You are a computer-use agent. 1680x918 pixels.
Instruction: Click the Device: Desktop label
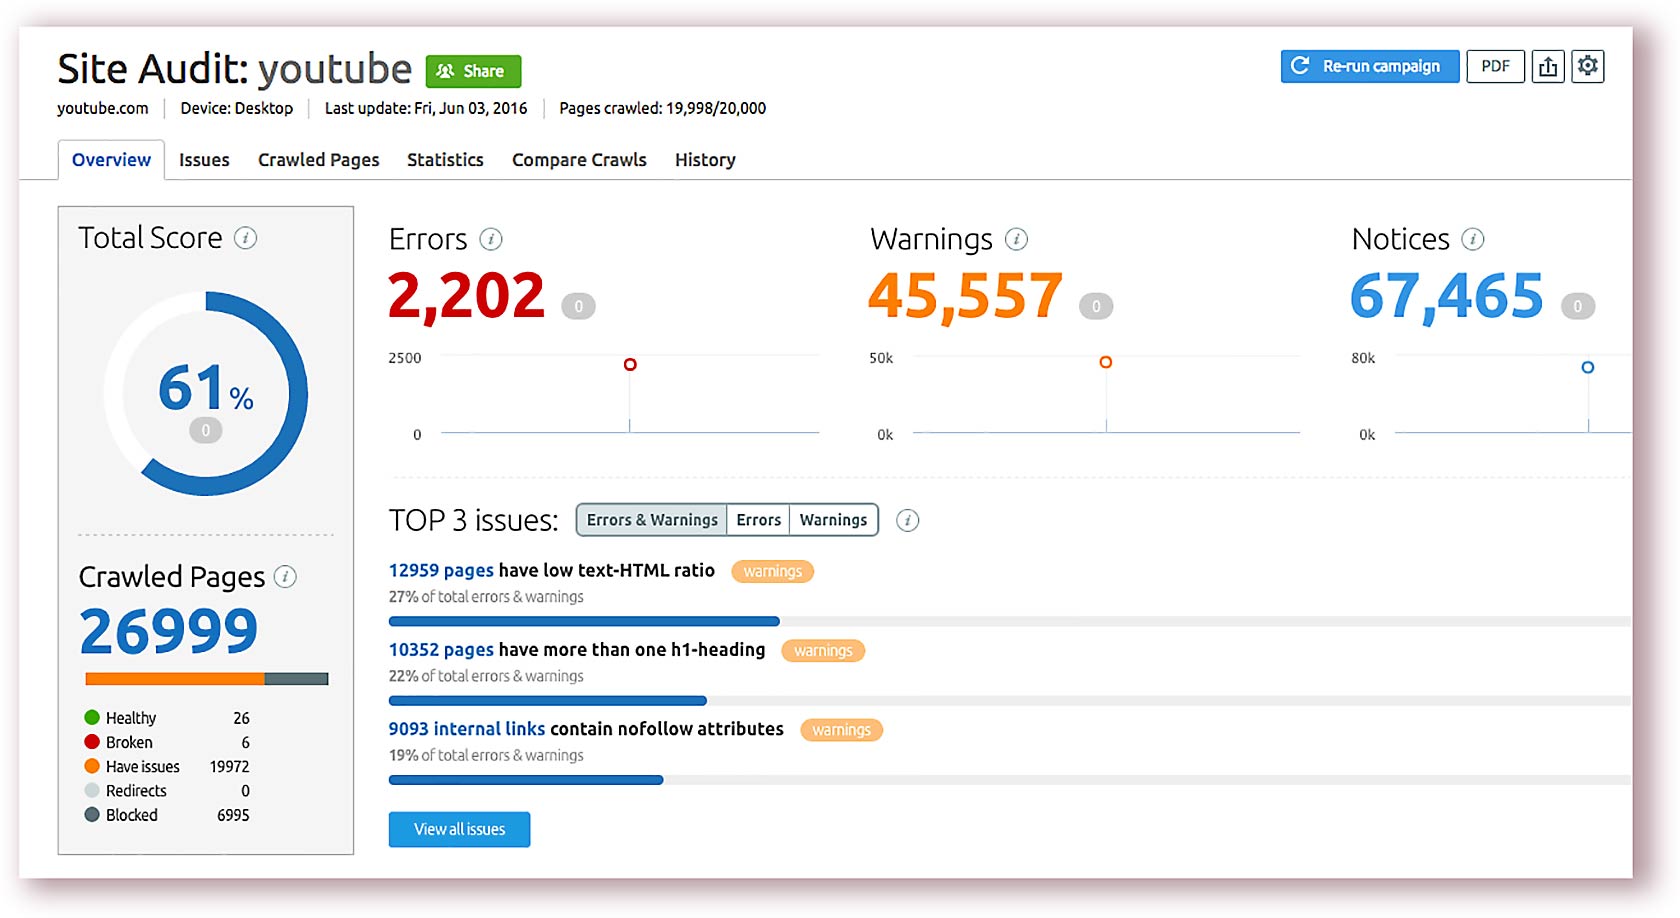(237, 108)
